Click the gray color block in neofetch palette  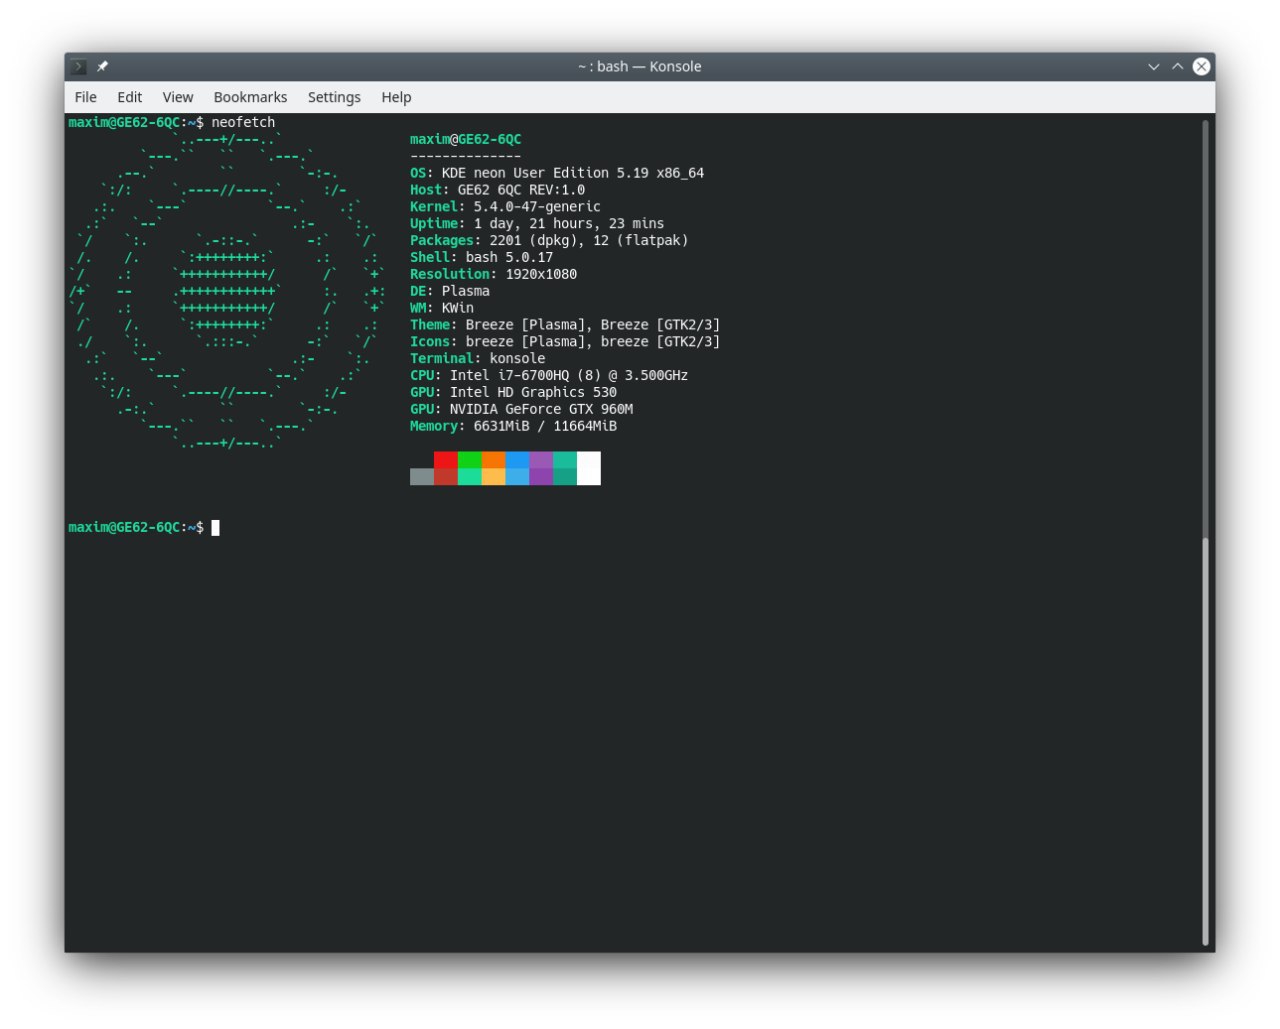pyautogui.click(x=422, y=477)
